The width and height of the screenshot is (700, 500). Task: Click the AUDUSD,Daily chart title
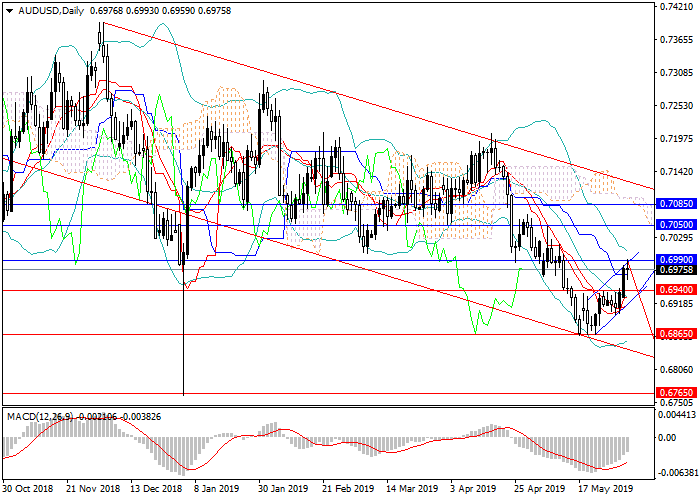[48, 10]
